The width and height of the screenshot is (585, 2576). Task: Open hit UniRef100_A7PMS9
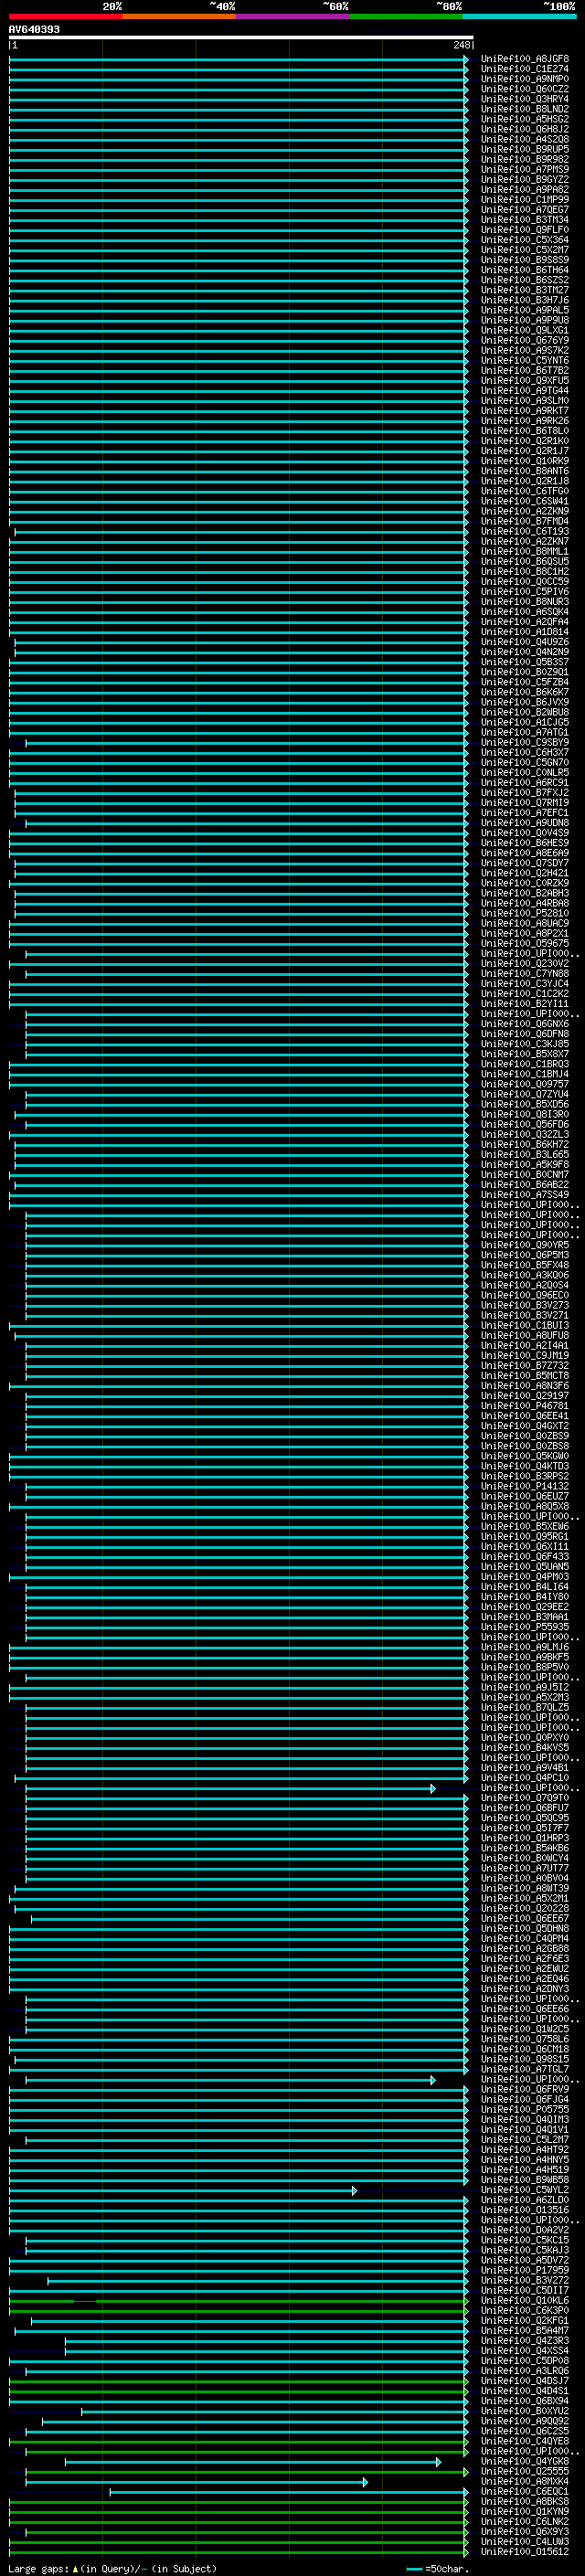tap(524, 169)
